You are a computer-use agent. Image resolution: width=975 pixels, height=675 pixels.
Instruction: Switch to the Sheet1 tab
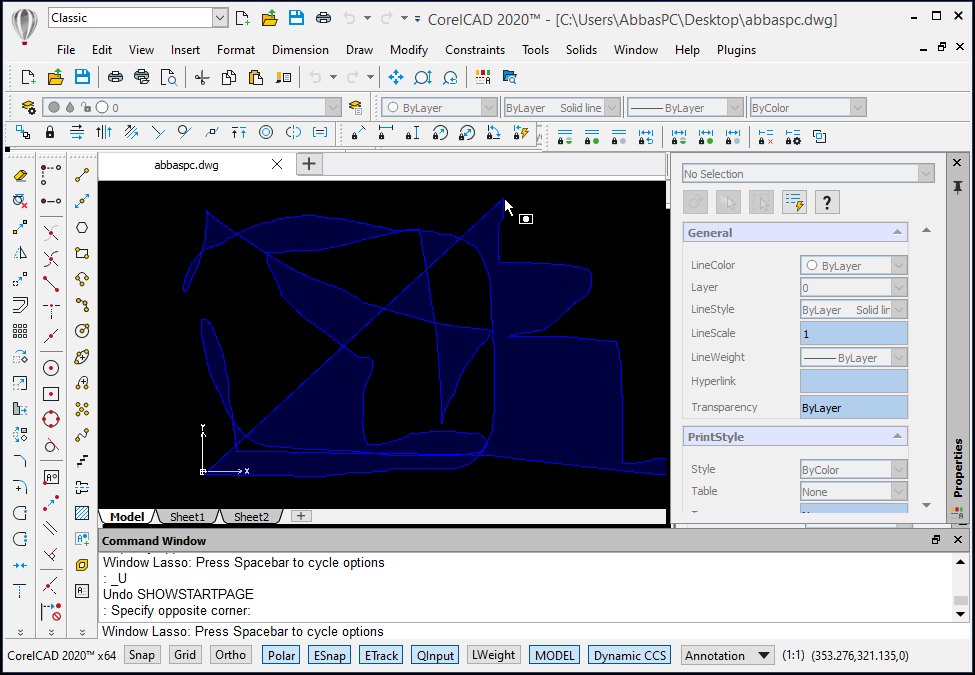[x=187, y=517]
